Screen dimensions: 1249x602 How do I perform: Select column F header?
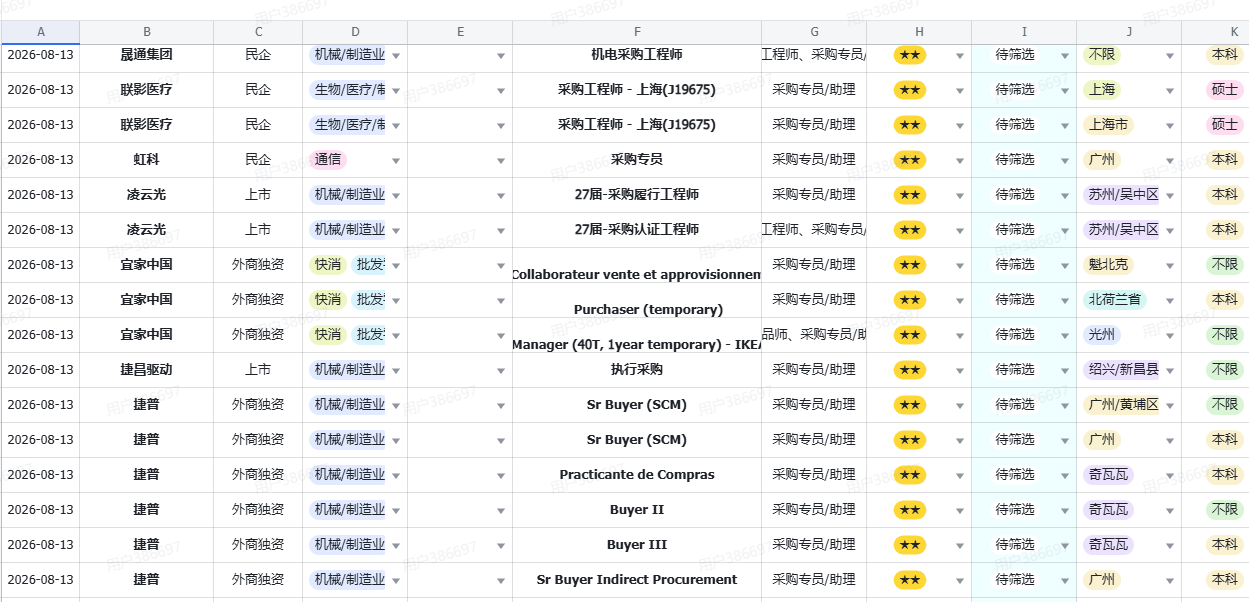(637, 32)
